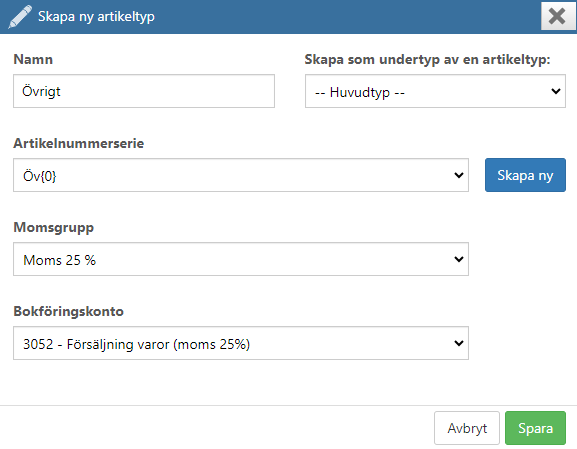Screen dimensions: 577x449
Task: Click the Artikelnummerserie label
Action: [x=78, y=143]
